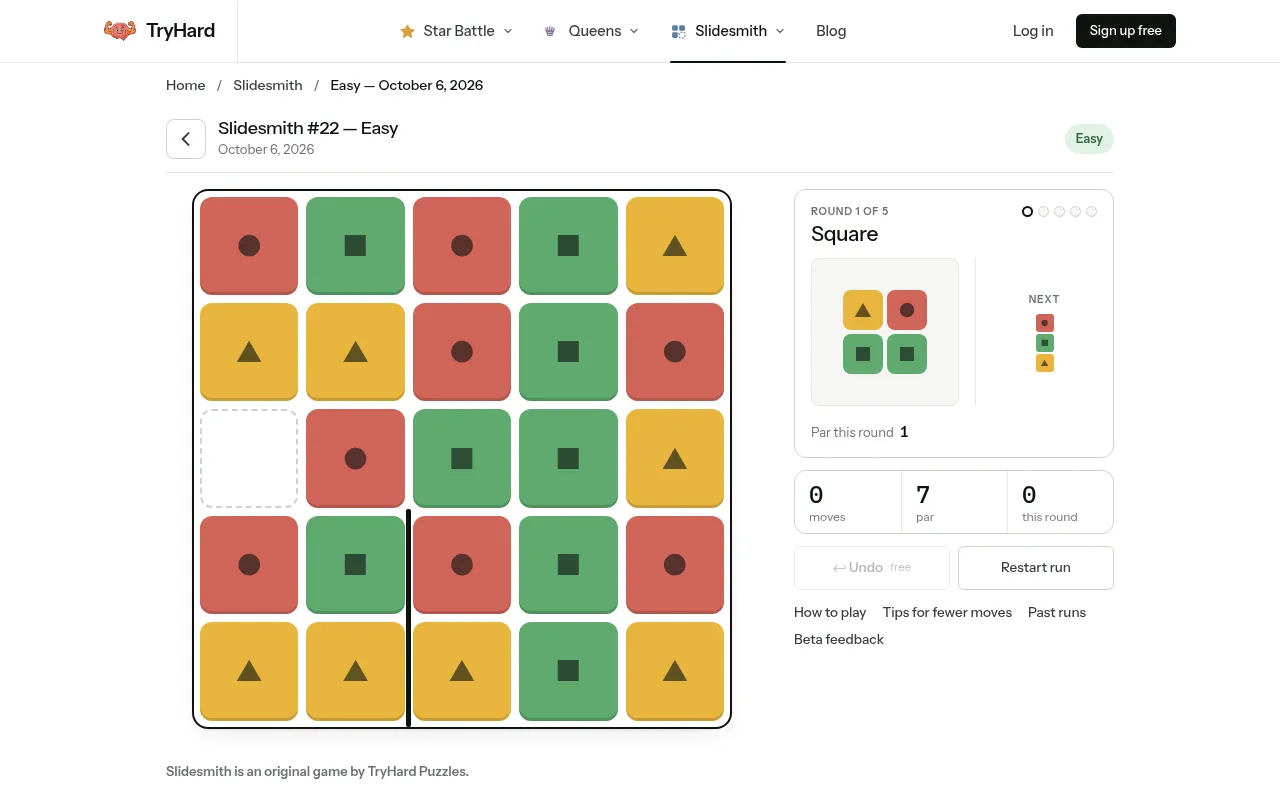
Task: Click the Star Battle star icon
Action: [x=407, y=31]
